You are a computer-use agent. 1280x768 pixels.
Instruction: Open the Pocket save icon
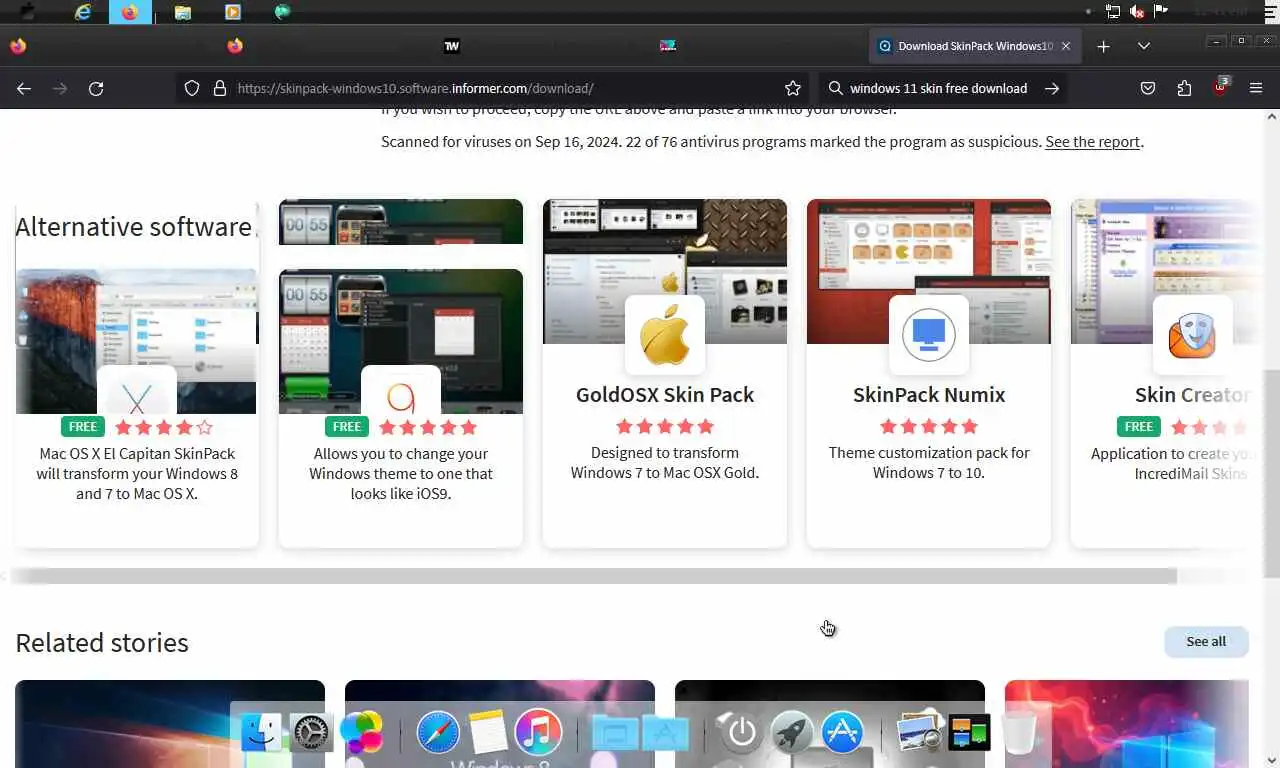[x=1148, y=88]
